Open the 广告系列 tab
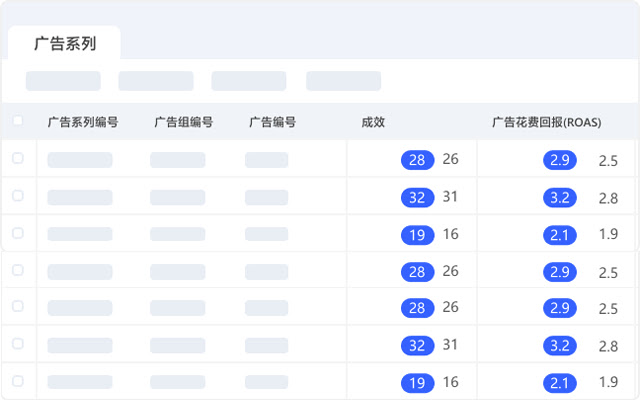Image resolution: width=640 pixels, height=400 pixels. coord(64,43)
